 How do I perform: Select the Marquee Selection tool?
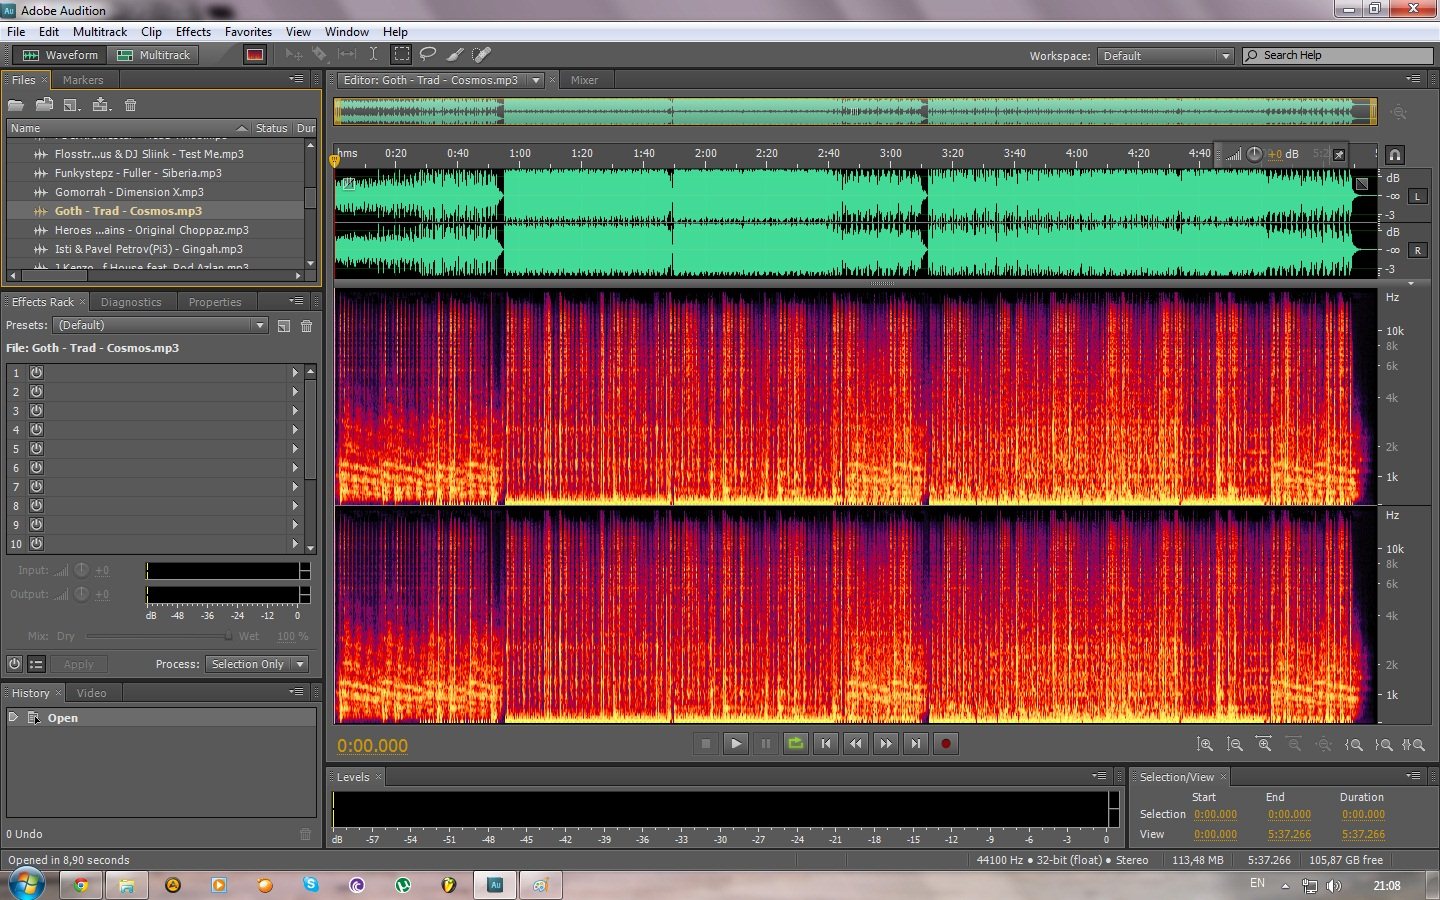point(401,54)
